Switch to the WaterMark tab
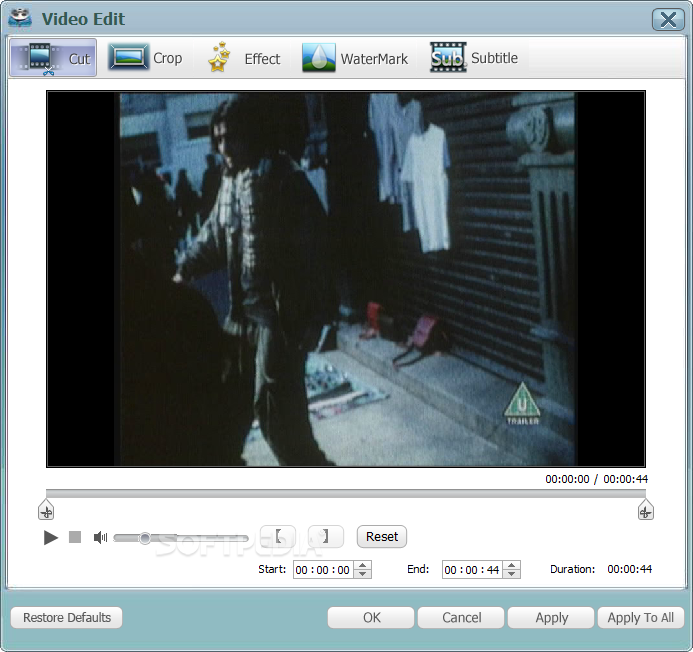The height and width of the screenshot is (652, 693). tap(355, 58)
